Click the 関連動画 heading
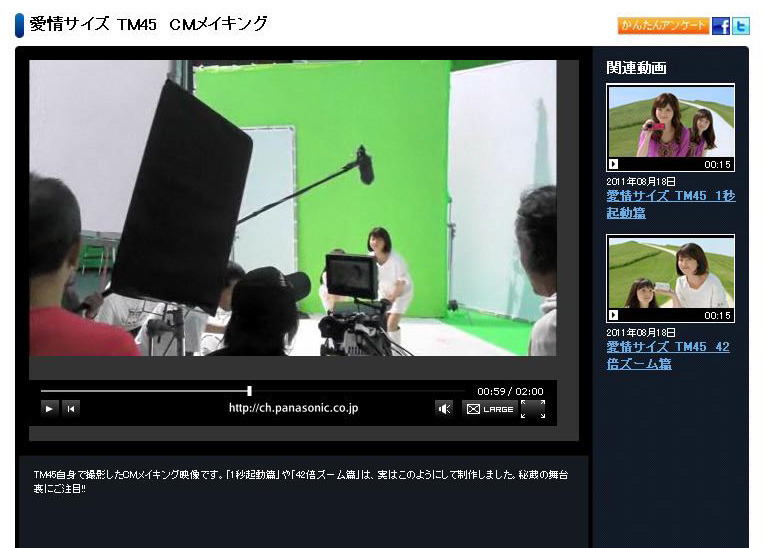Screen dimensions: 764x548 click(636, 68)
